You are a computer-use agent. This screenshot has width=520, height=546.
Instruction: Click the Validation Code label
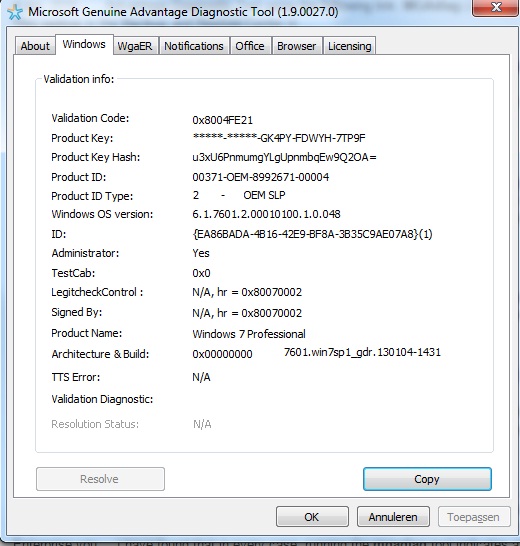click(90, 118)
